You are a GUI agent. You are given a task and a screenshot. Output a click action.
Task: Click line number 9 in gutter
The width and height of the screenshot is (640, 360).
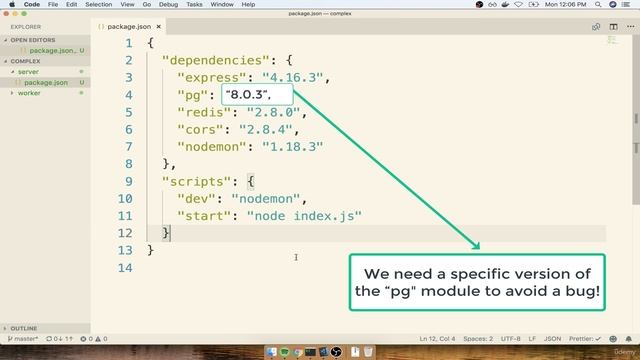coord(129,181)
